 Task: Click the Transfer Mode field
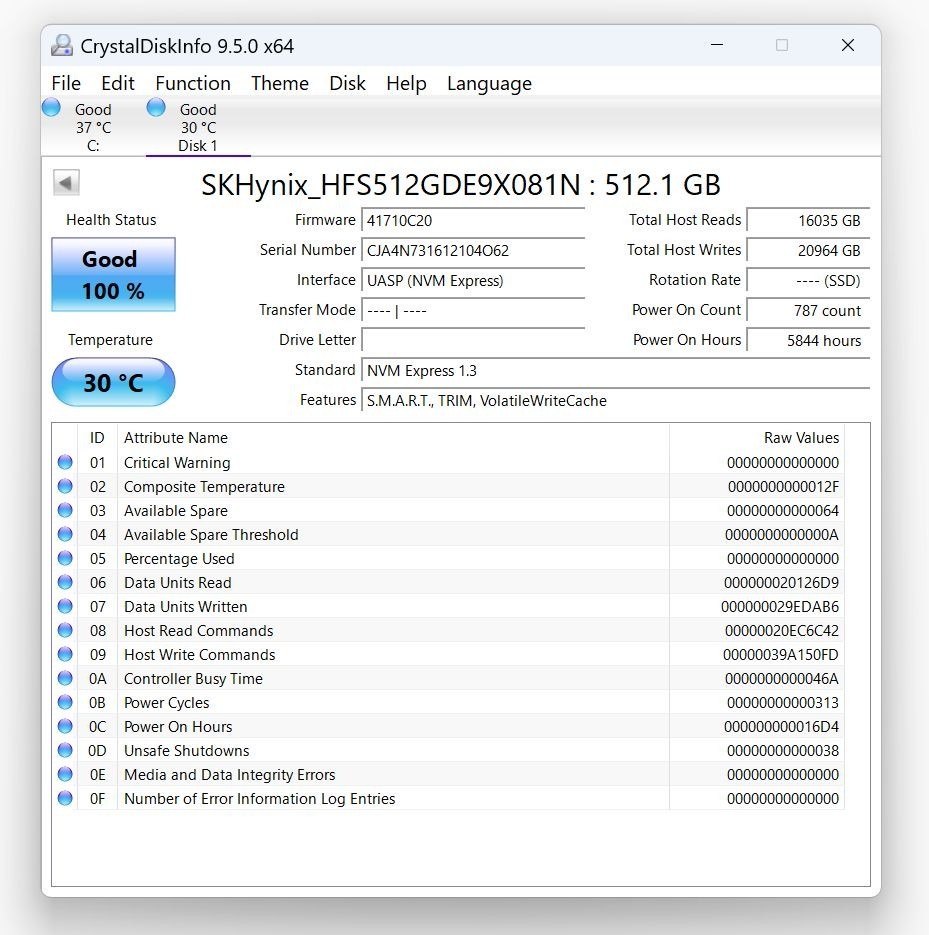[473, 311]
